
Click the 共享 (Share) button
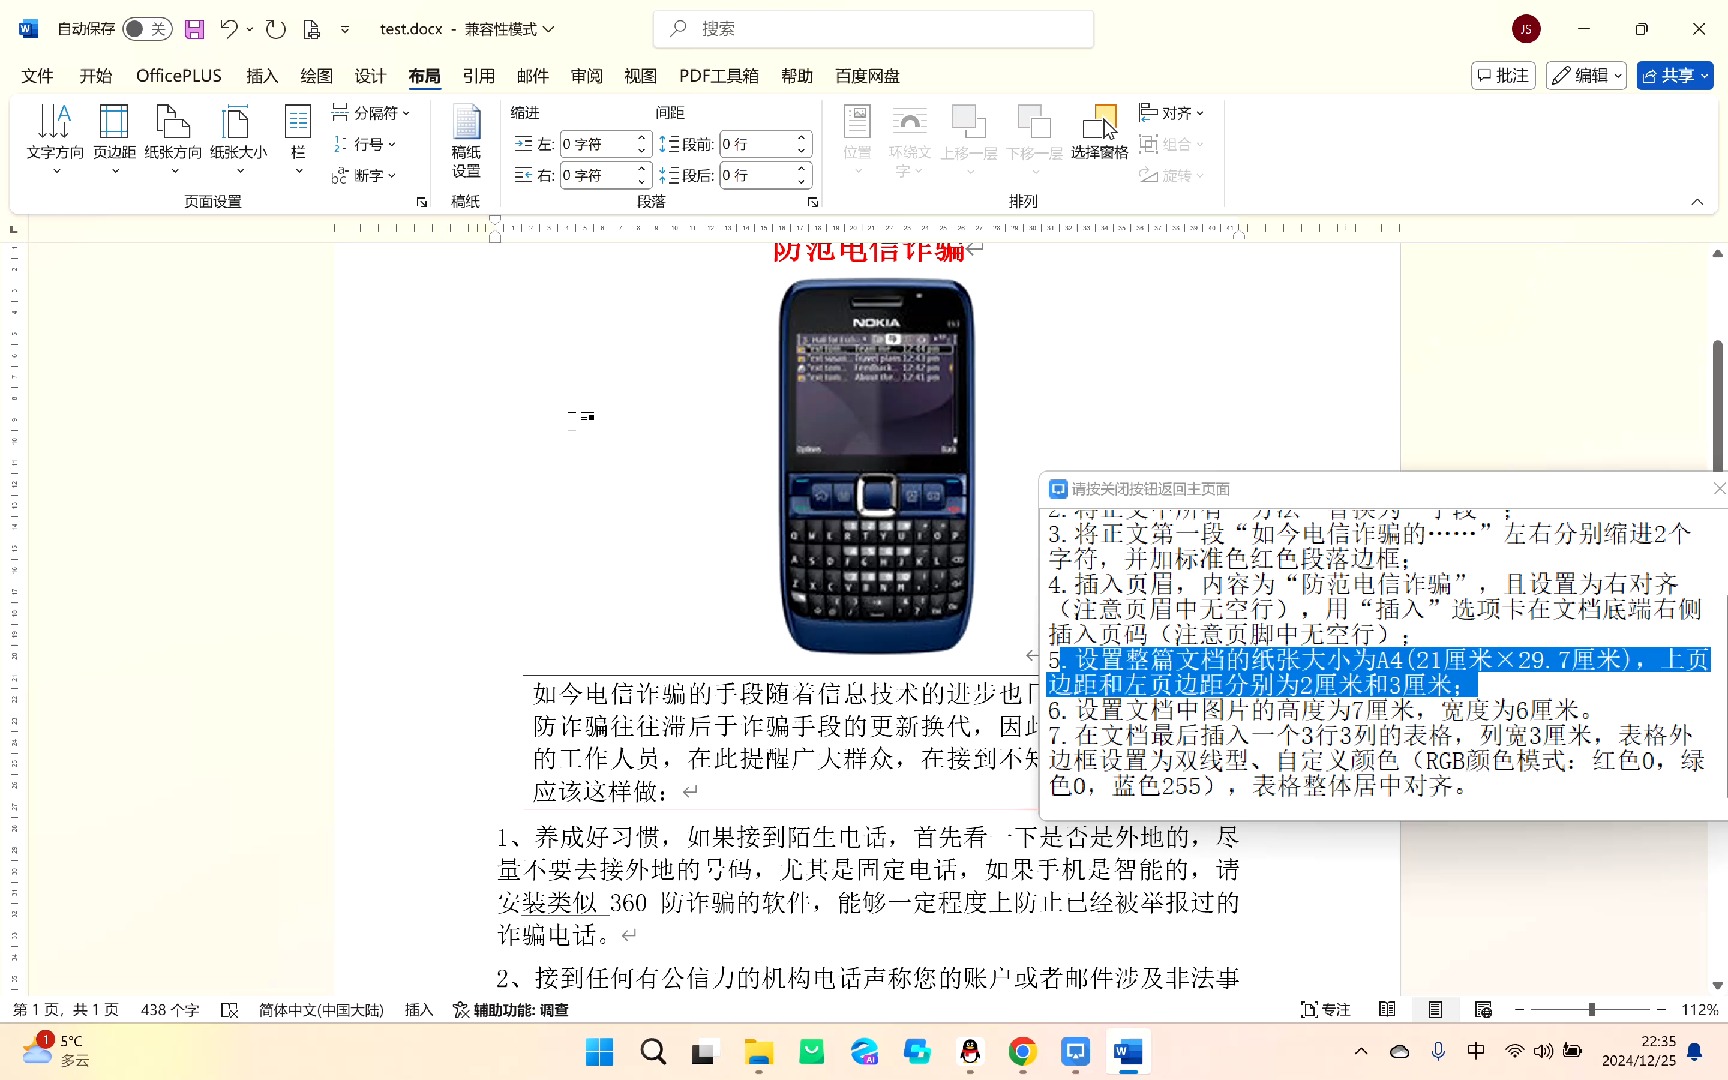tap(1674, 75)
